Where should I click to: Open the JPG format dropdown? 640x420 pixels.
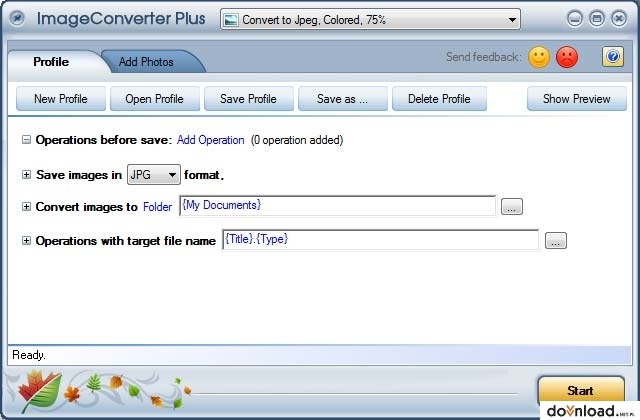[154, 175]
